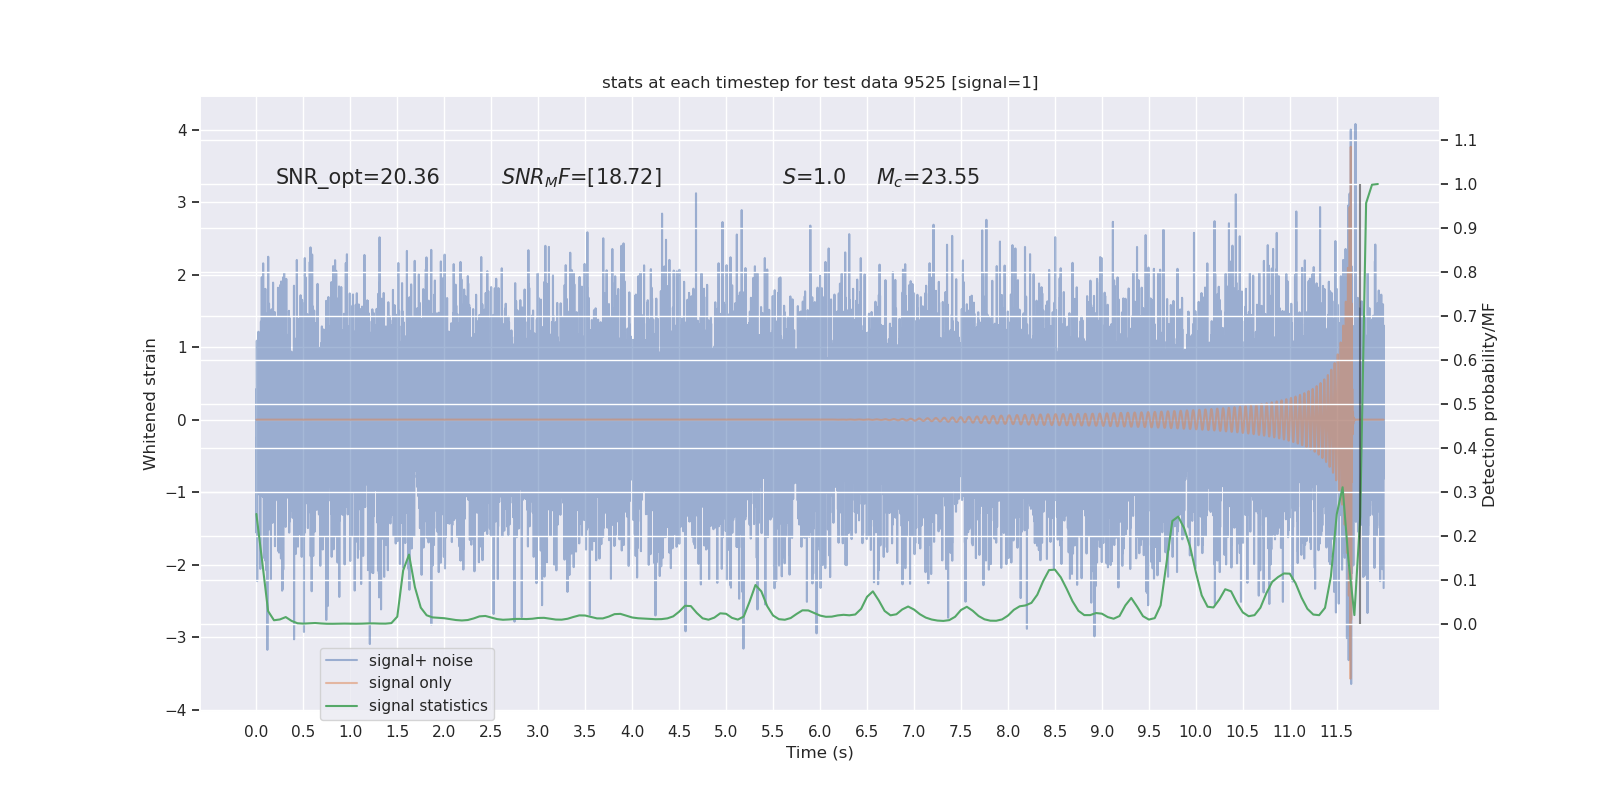
Task: Click the blue legend line swatch
Action: [342, 661]
